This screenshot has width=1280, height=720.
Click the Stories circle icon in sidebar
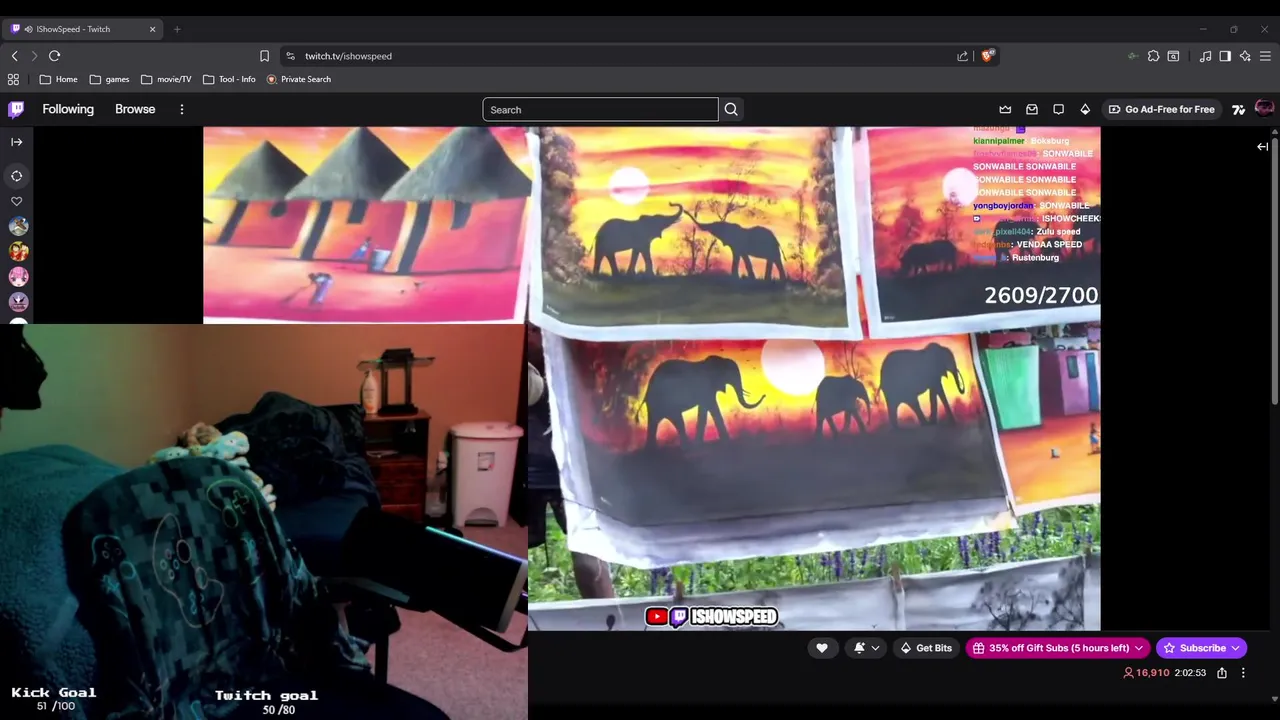click(x=16, y=176)
